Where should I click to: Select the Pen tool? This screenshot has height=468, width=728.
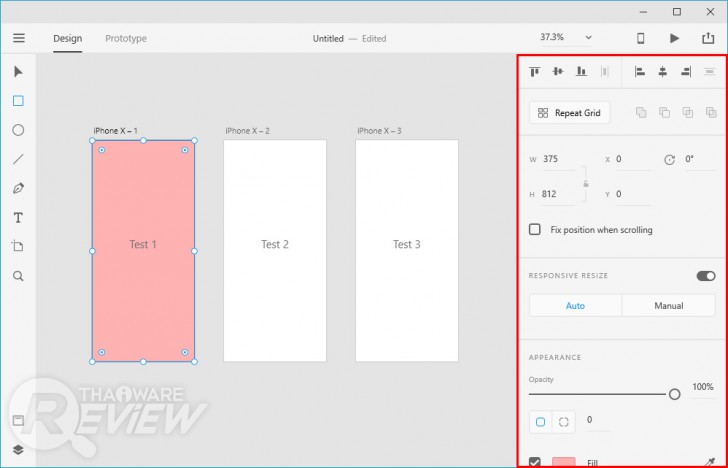point(18,188)
